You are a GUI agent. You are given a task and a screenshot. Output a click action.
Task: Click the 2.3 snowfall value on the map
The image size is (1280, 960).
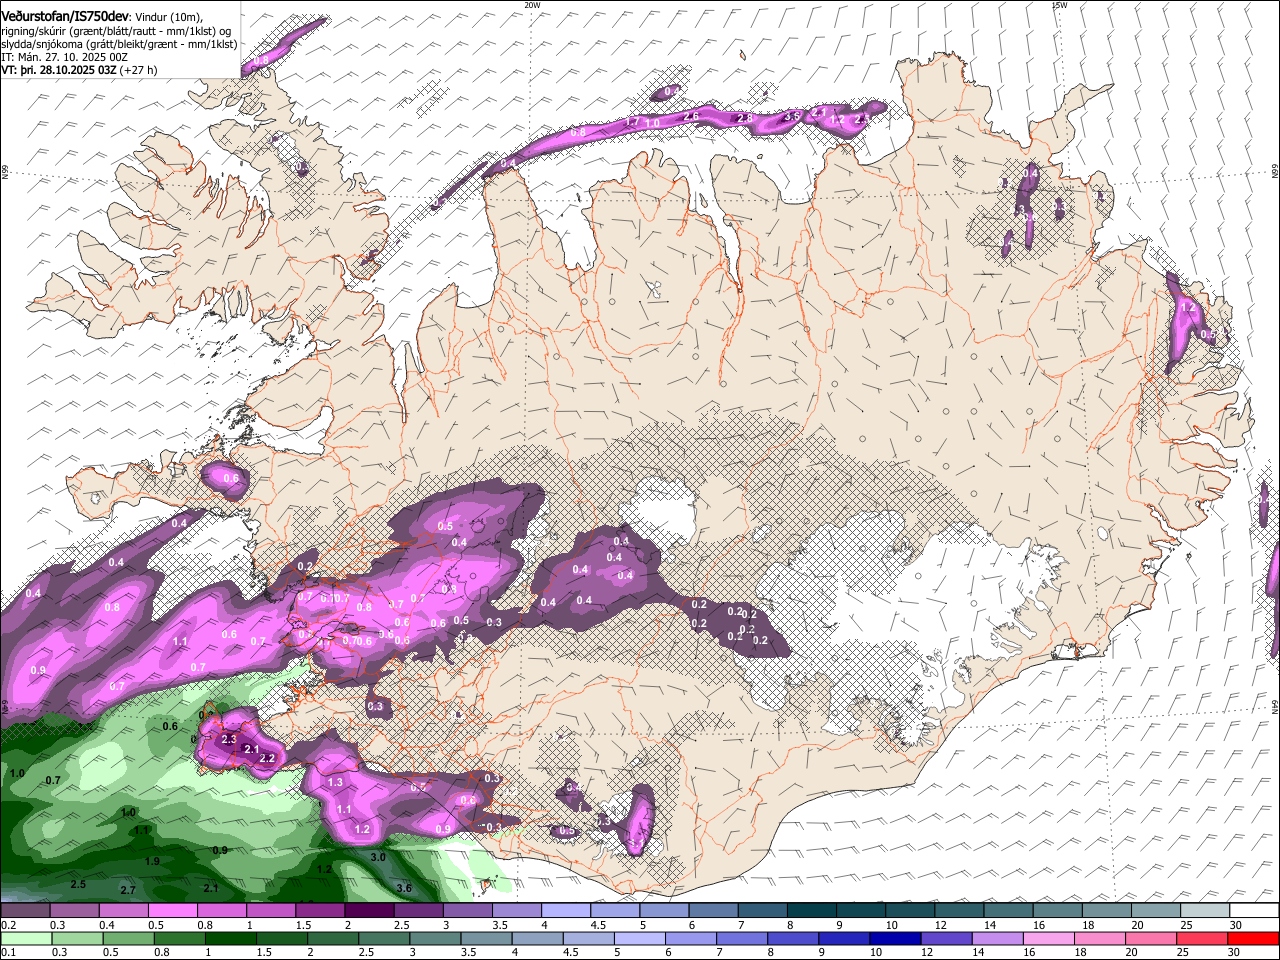[228, 739]
